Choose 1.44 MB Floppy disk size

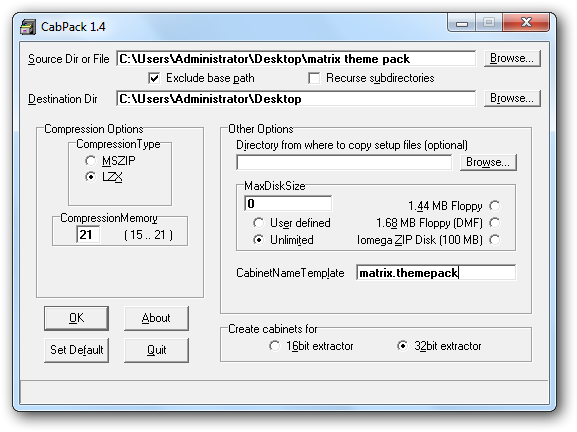click(x=495, y=206)
